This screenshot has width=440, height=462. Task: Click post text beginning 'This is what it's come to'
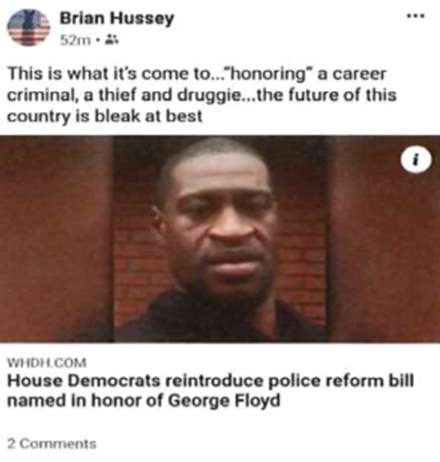[197, 74]
